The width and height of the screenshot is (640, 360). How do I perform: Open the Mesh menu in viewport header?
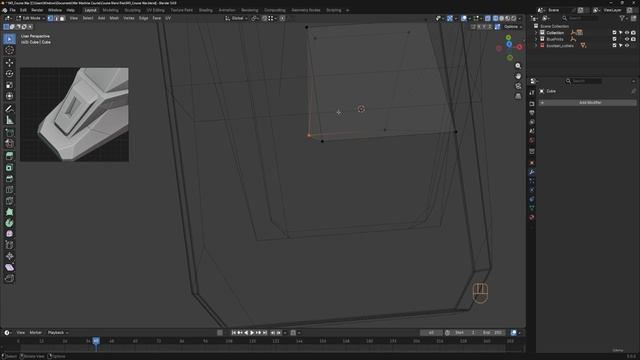tap(114, 18)
